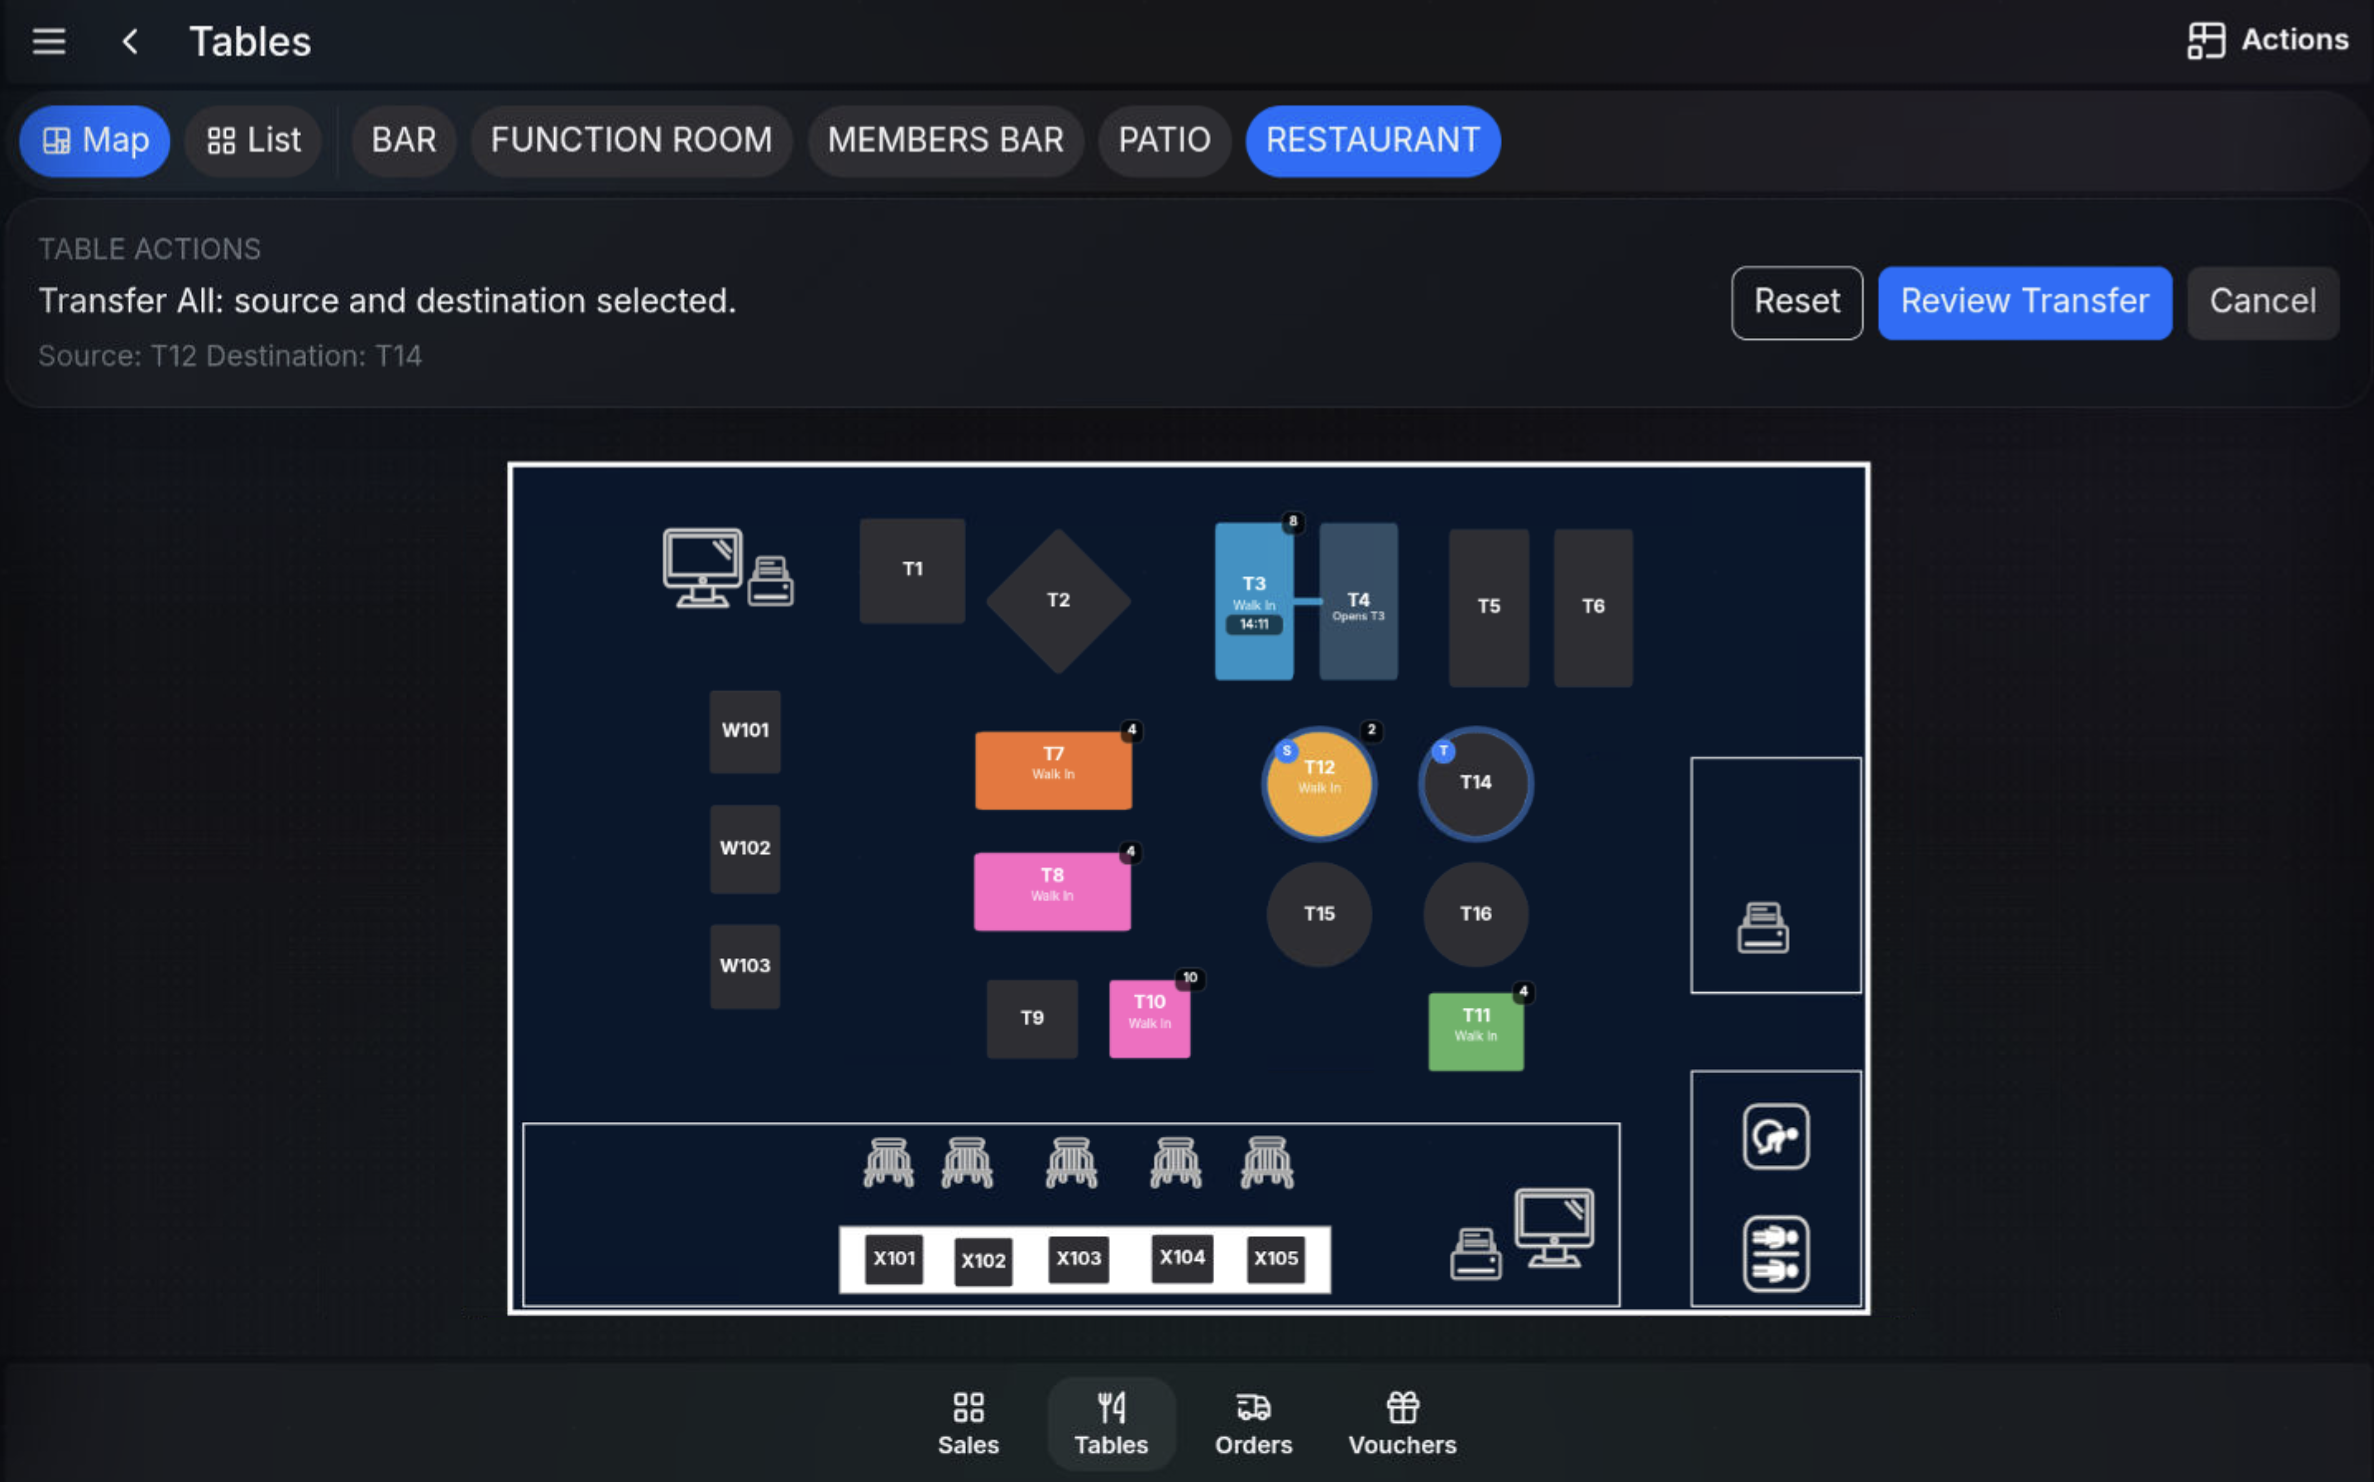Open the Sales tab
The image size is (2374, 1482).
(x=968, y=1424)
